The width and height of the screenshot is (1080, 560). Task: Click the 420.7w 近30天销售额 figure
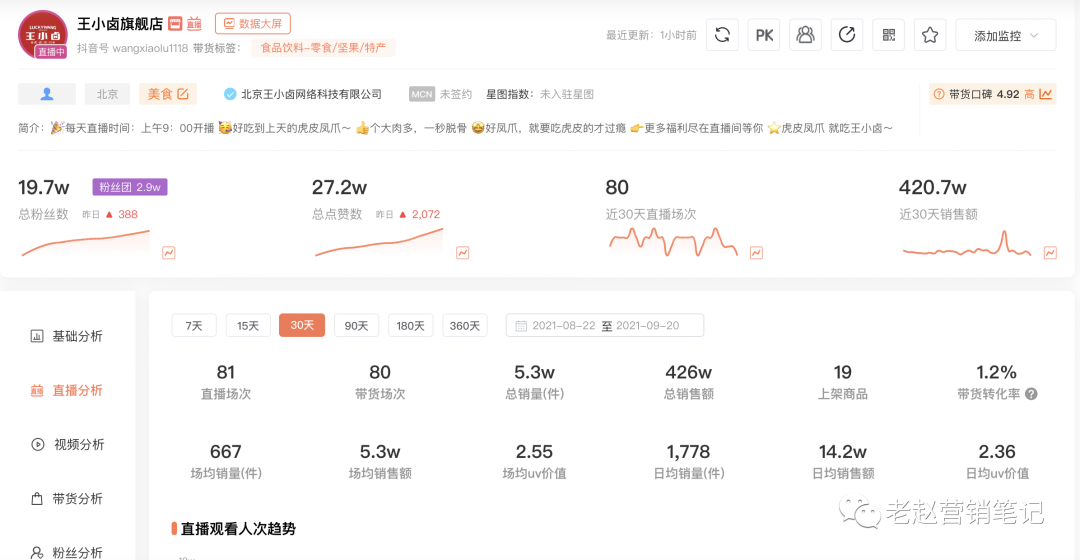(x=933, y=187)
